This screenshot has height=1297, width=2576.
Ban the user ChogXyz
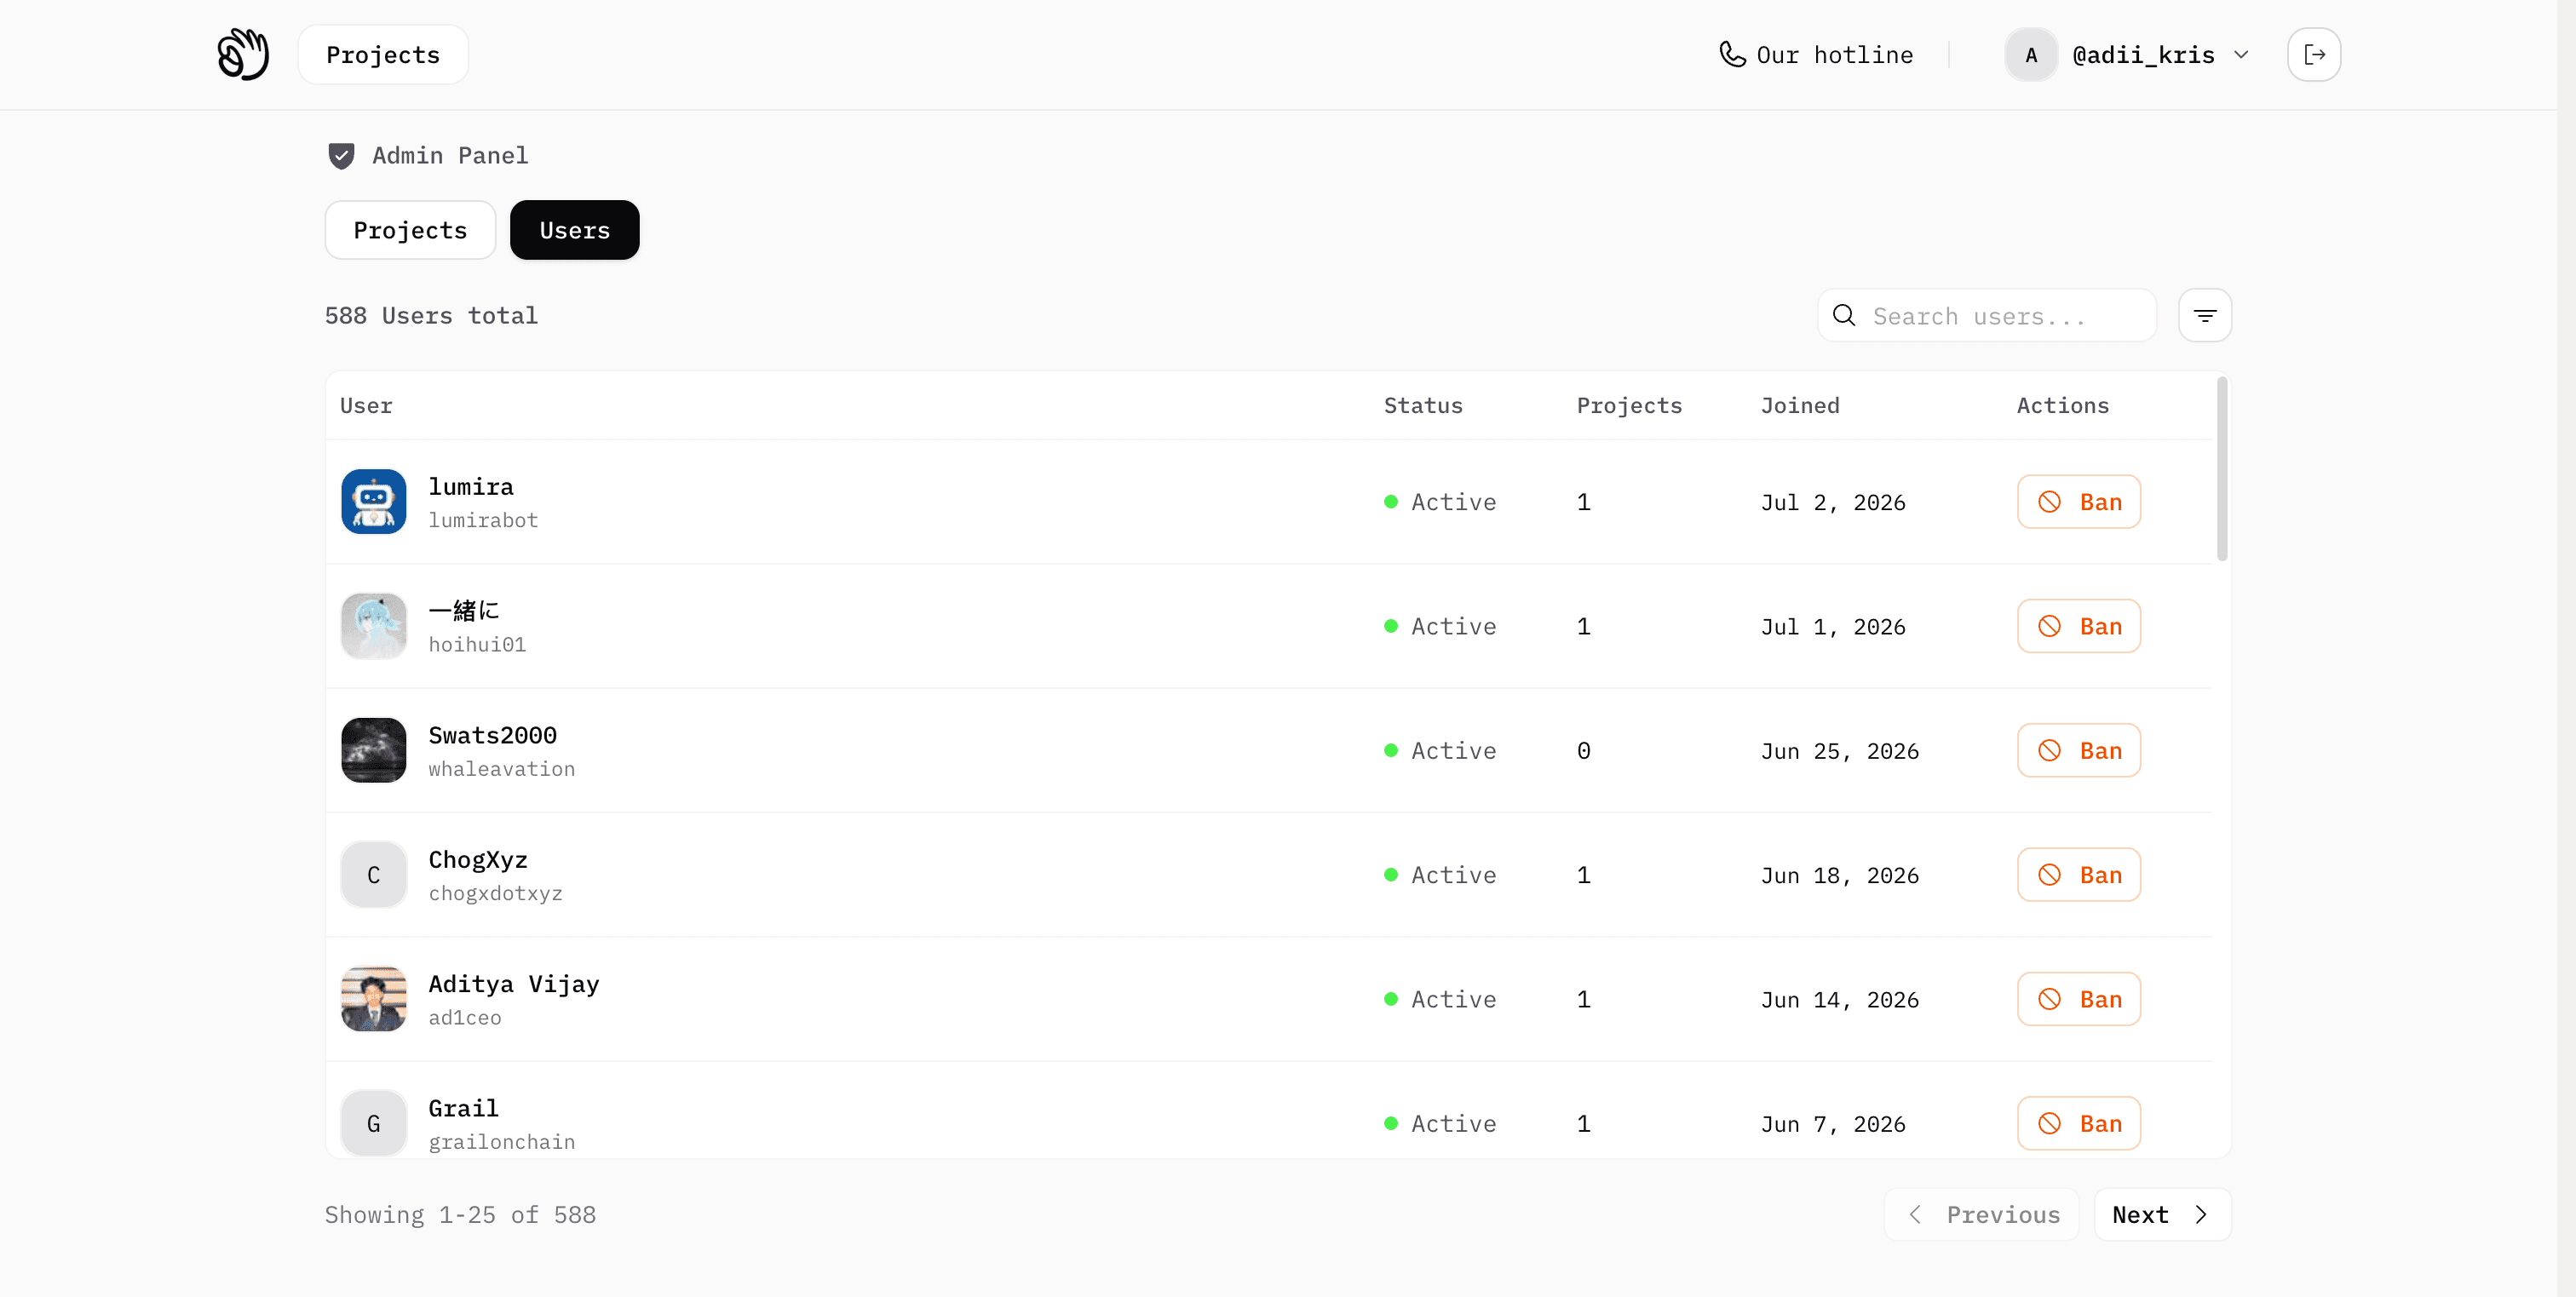click(2079, 875)
